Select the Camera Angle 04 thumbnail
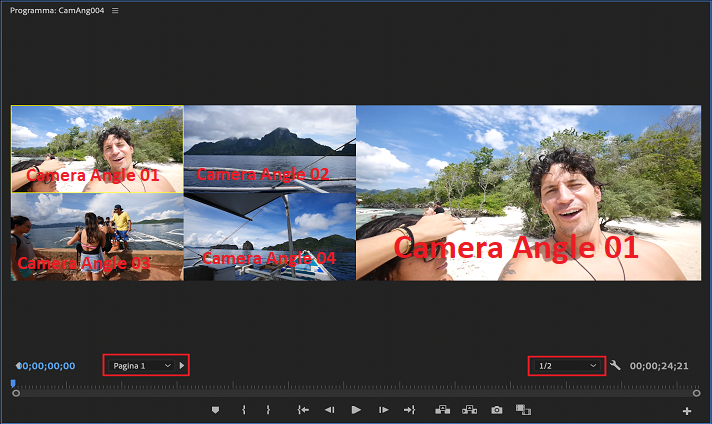712x424 pixels. (x=270, y=237)
